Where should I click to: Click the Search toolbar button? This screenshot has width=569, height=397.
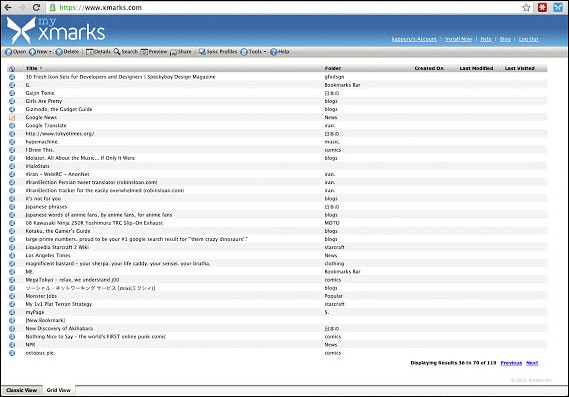point(126,52)
